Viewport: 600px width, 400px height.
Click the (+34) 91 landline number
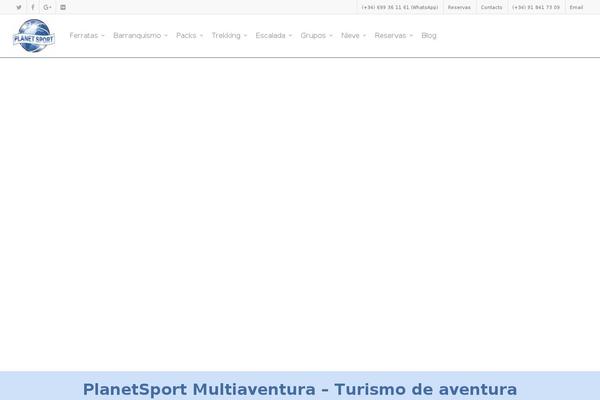536,7
